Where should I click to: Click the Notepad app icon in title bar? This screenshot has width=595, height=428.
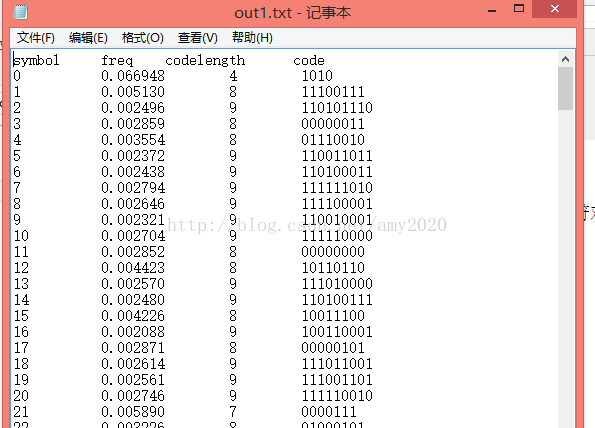click(x=20, y=12)
